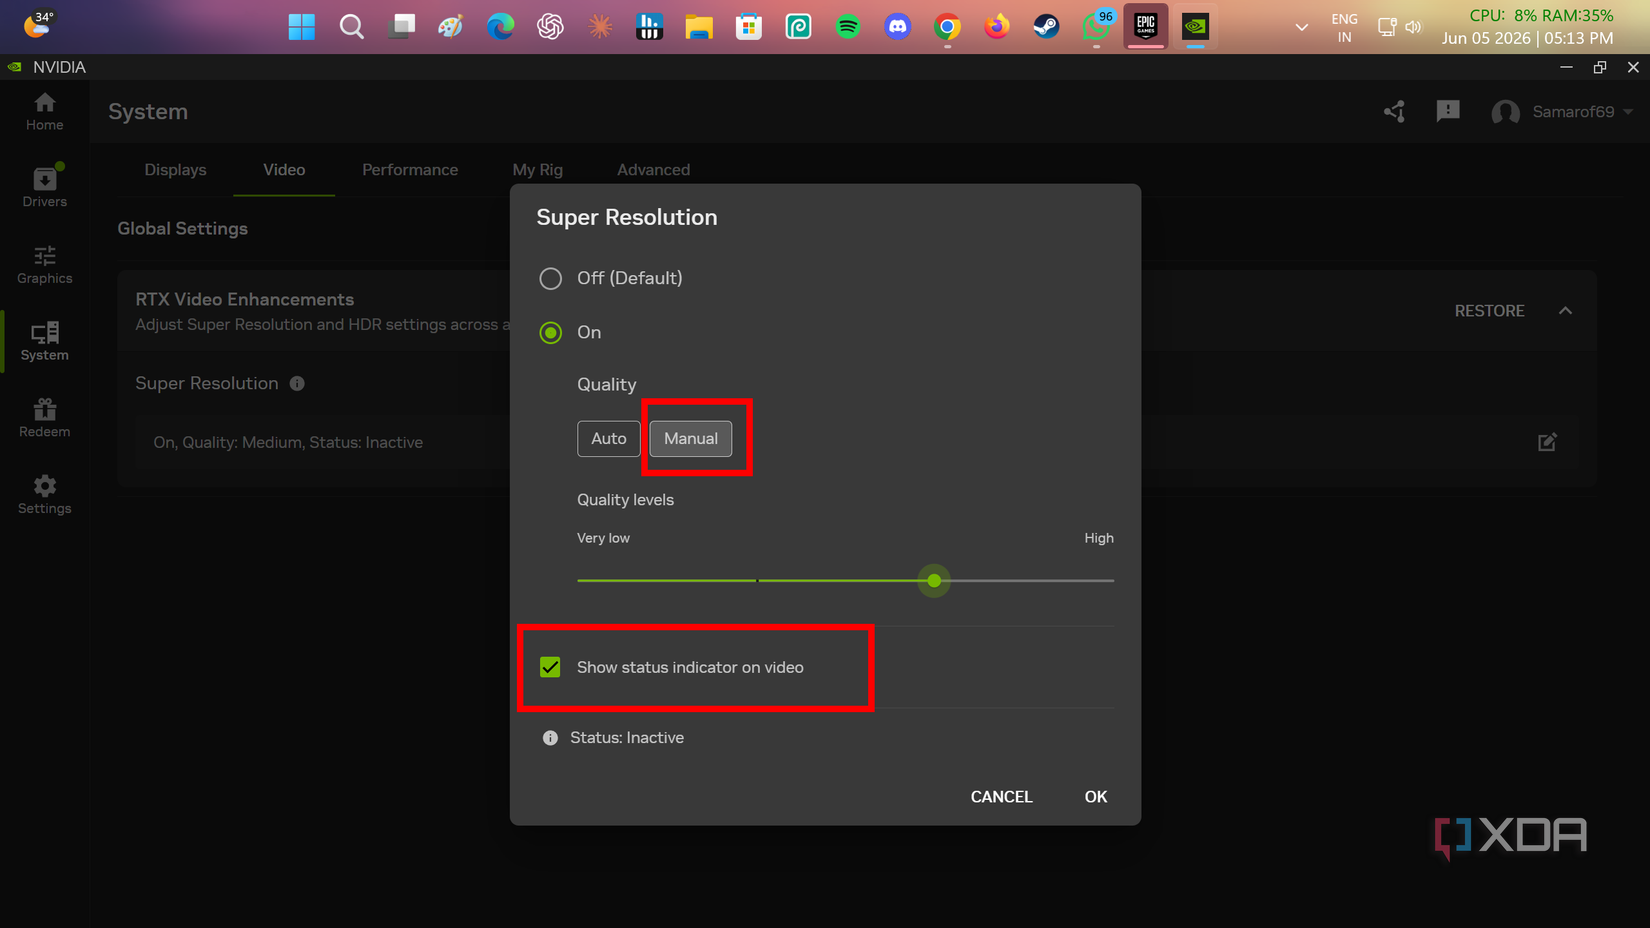Click the info icon beside Status: Inactive

click(550, 738)
